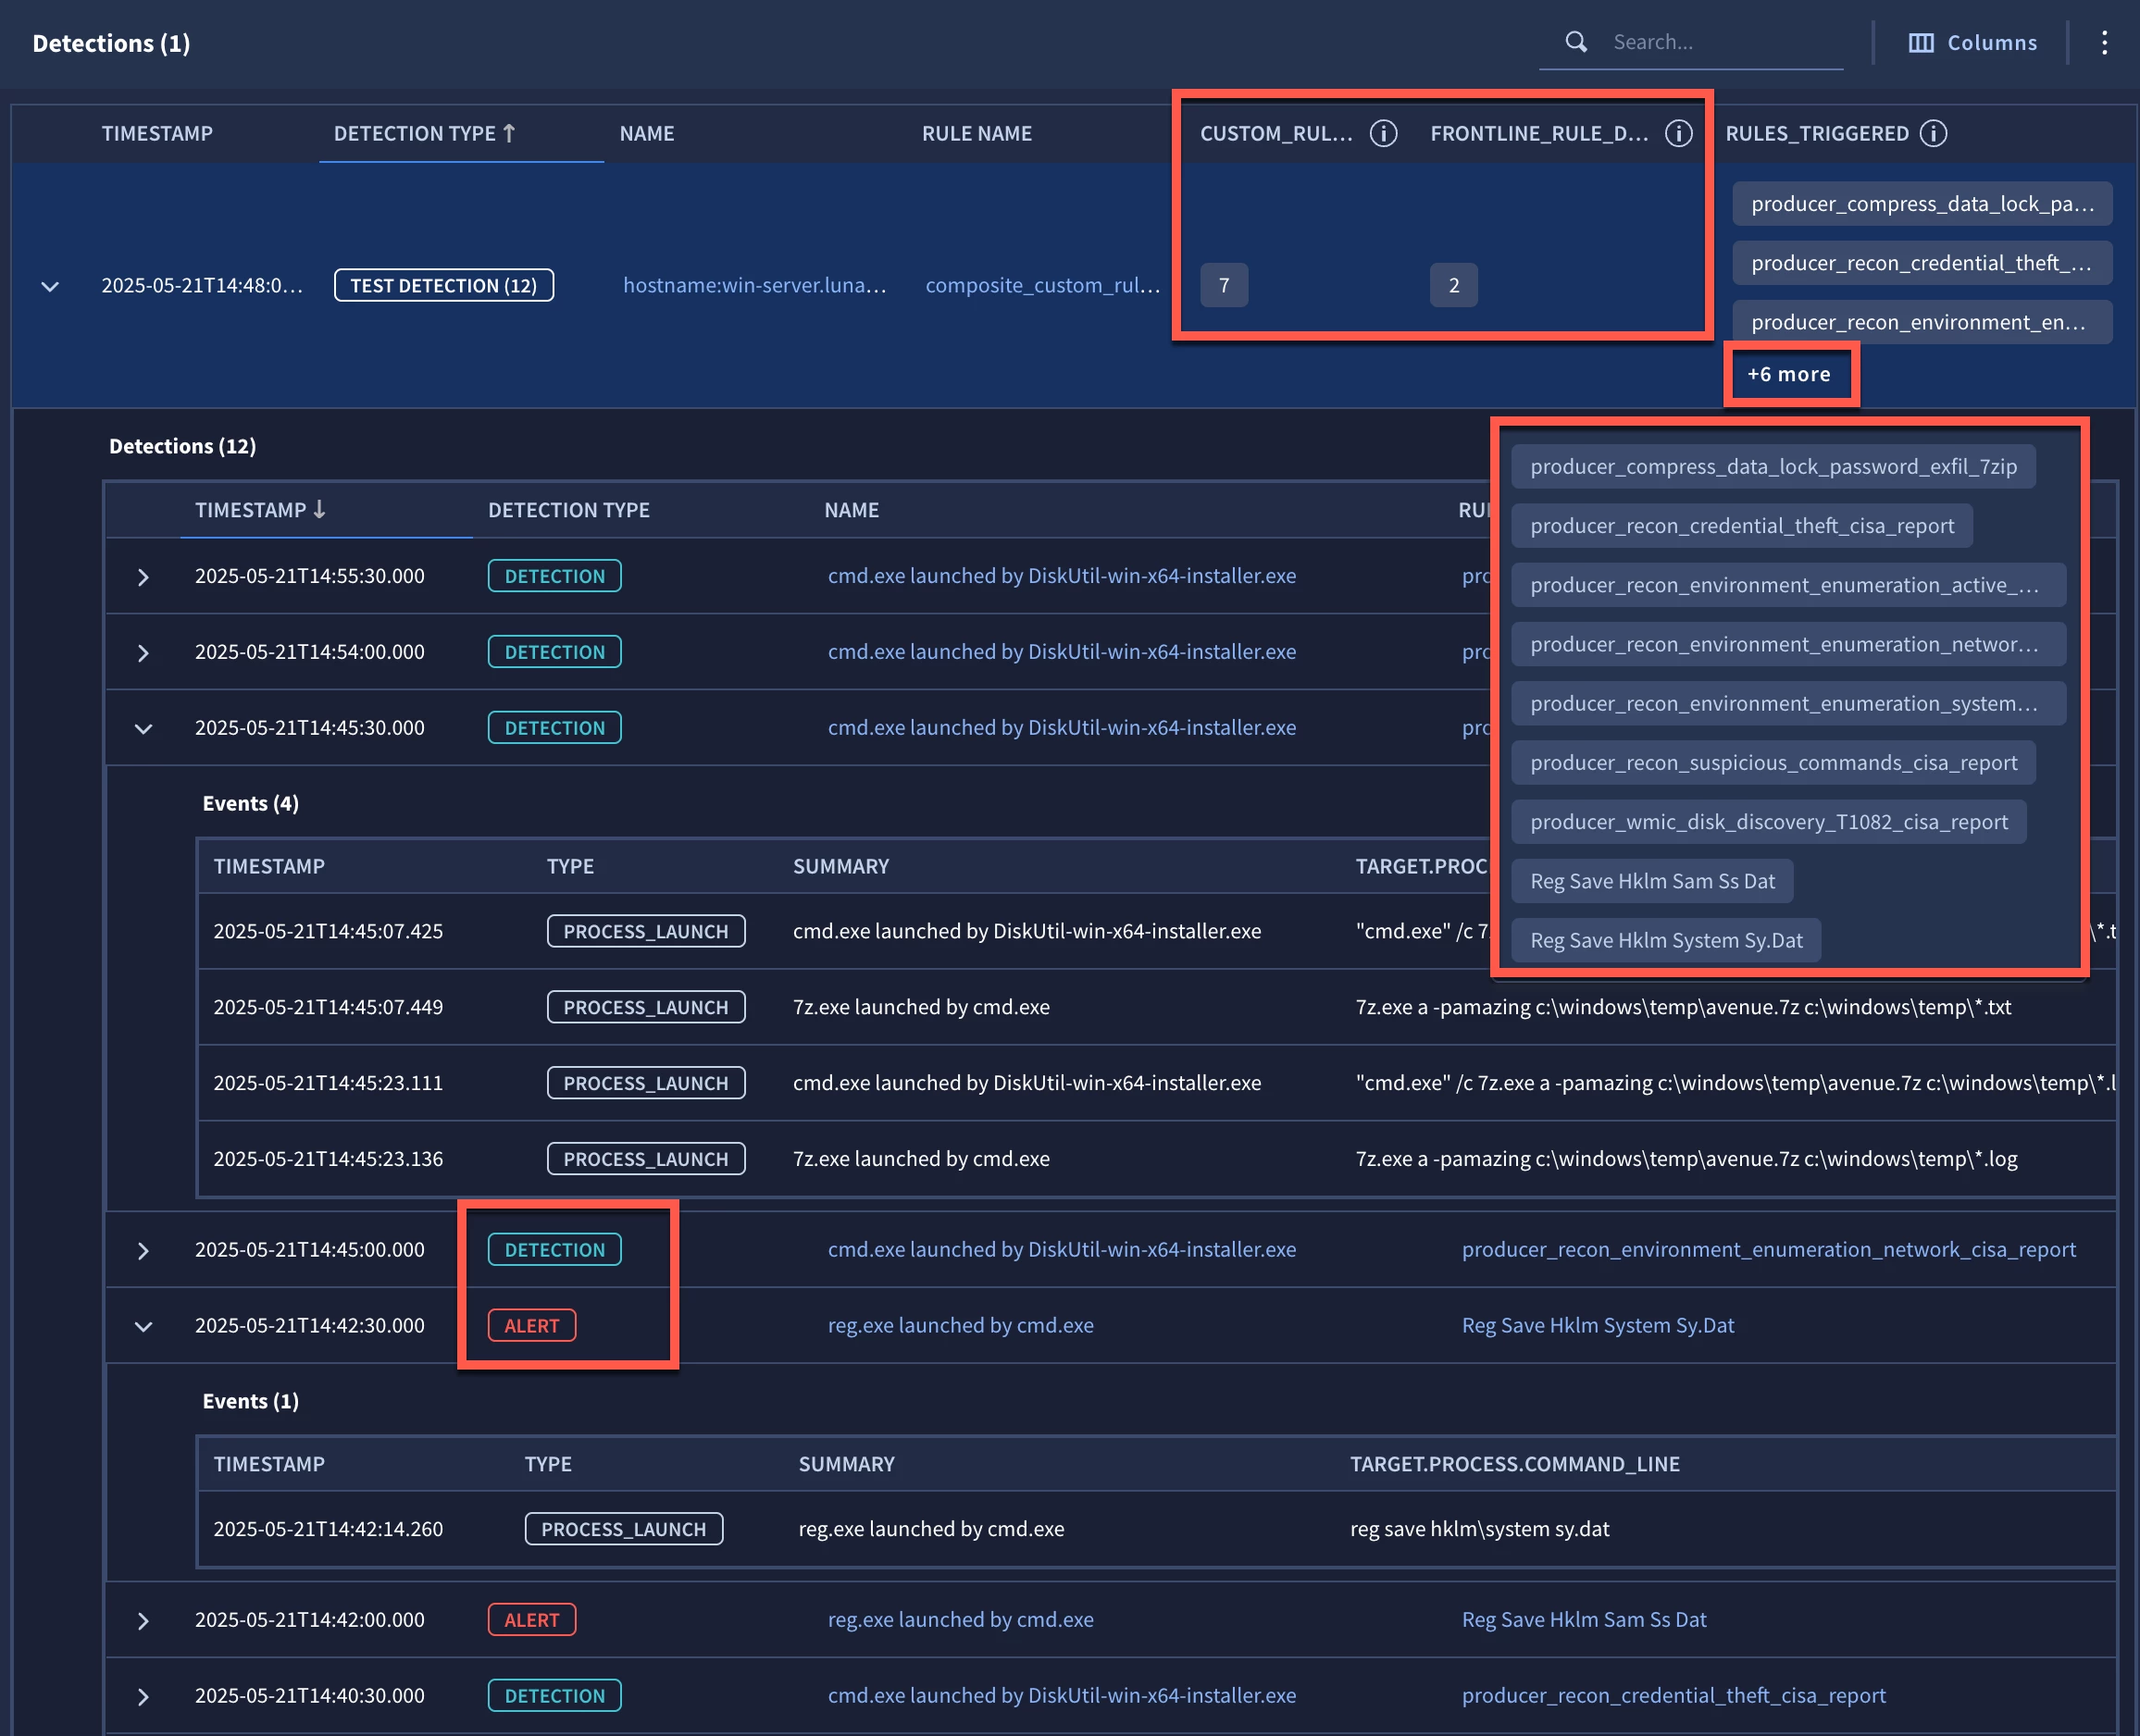Screen dimensions: 2140x1736
Task: Click the info icon beside RULES_TRIGGERED column
Action: [1934, 133]
